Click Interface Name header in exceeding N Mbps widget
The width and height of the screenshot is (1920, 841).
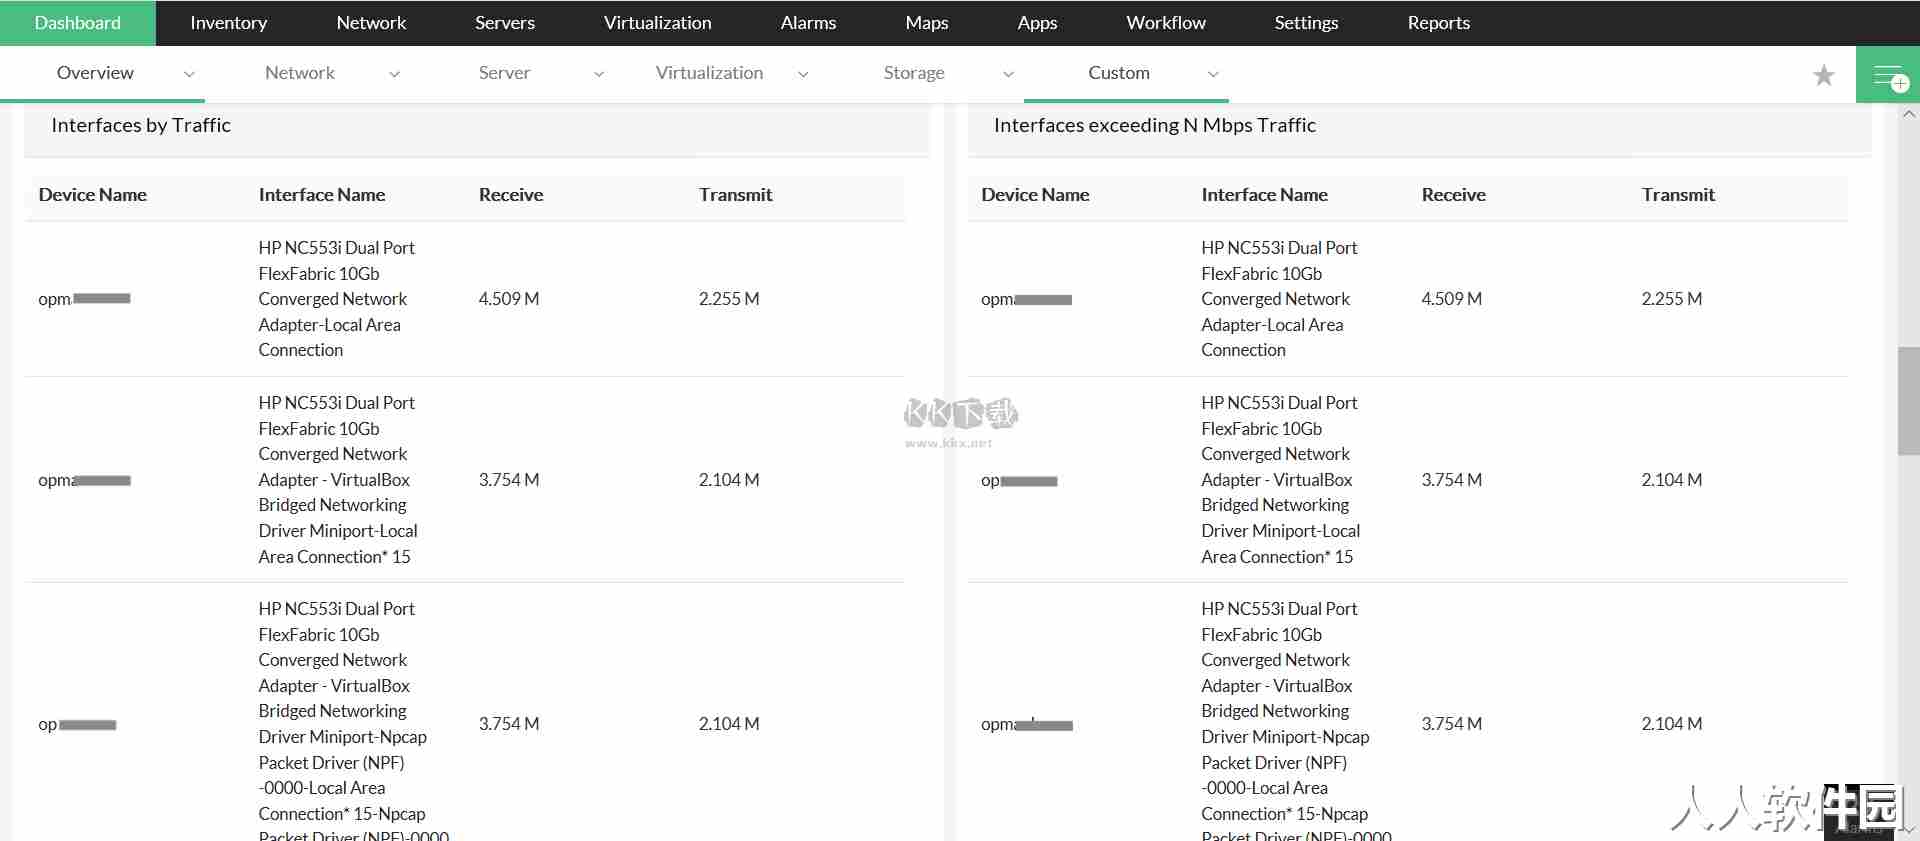(1265, 195)
